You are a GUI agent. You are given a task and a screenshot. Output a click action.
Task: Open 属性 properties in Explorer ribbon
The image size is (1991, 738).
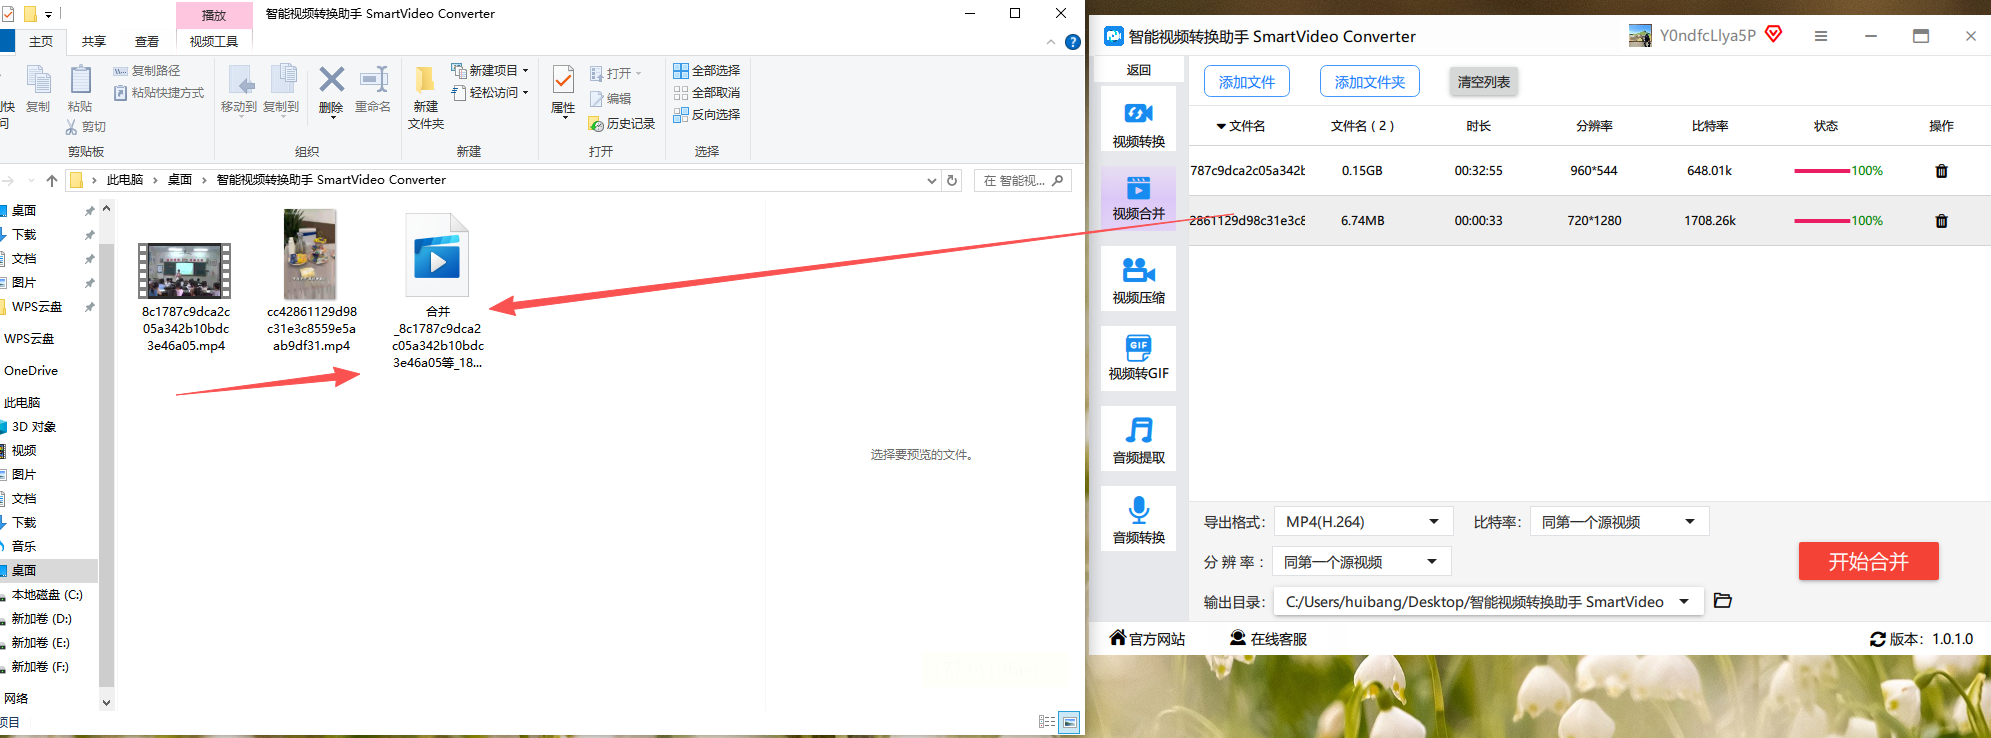click(x=563, y=91)
